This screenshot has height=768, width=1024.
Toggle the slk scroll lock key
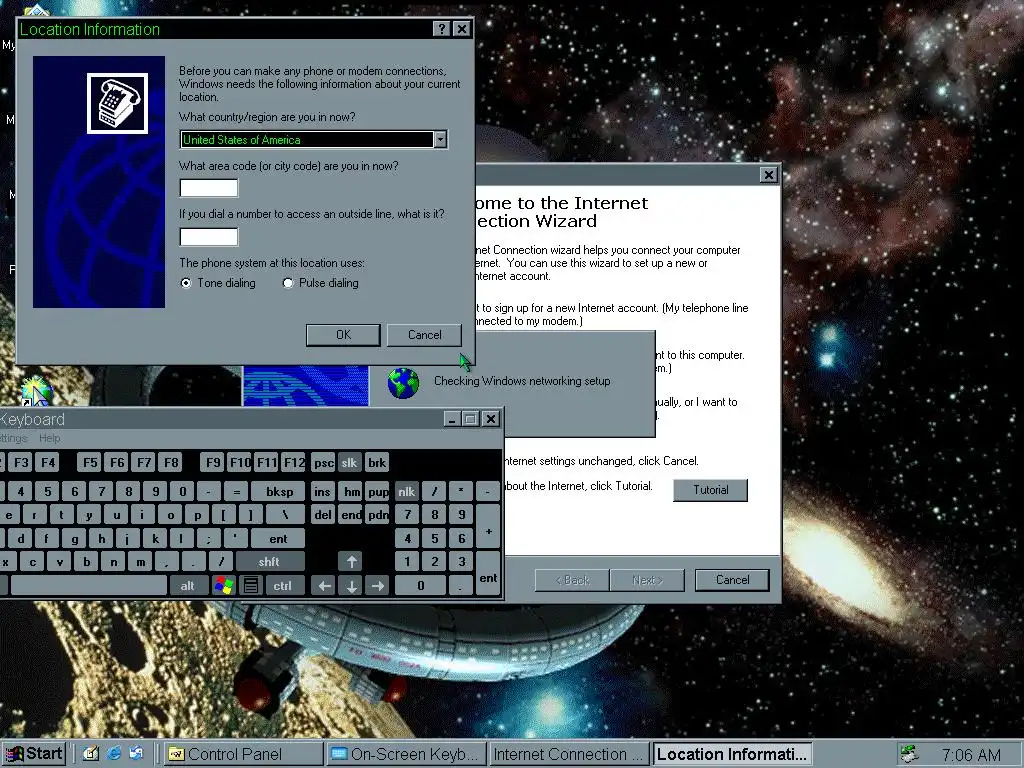[349, 462]
